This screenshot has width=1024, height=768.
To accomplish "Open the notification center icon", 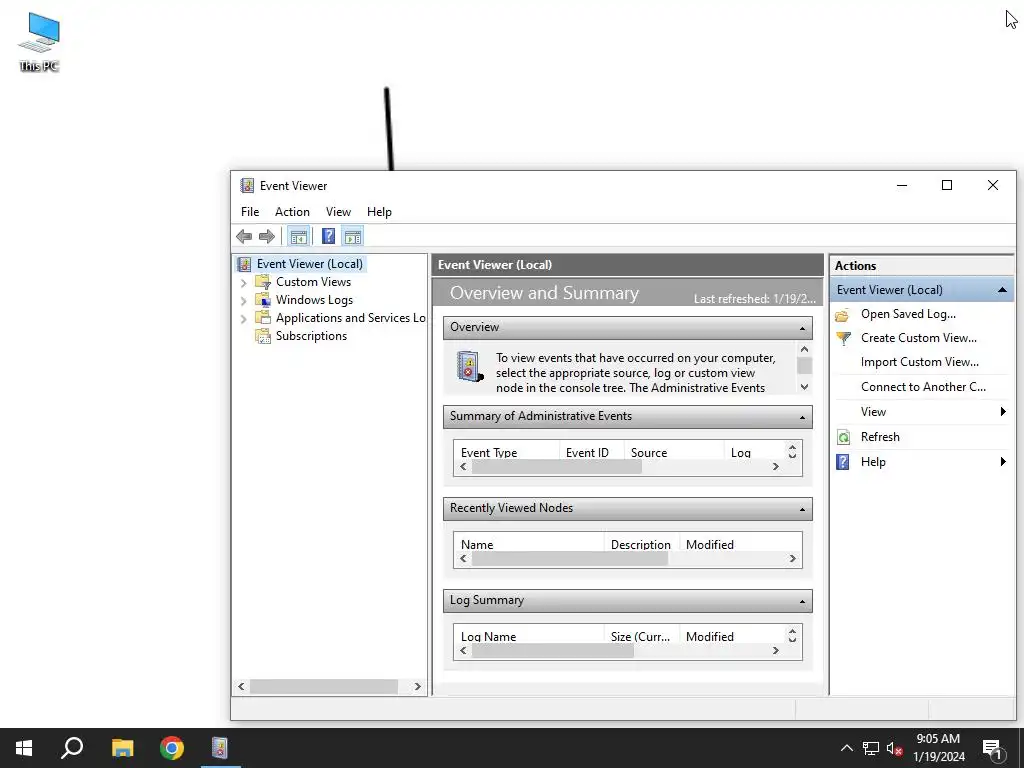I will (993, 749).
